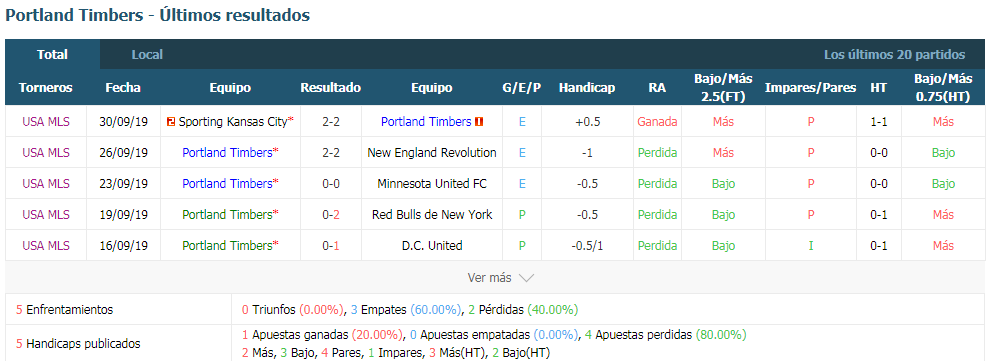
Task: Open the New England Revolution team link
Action: 432,152
